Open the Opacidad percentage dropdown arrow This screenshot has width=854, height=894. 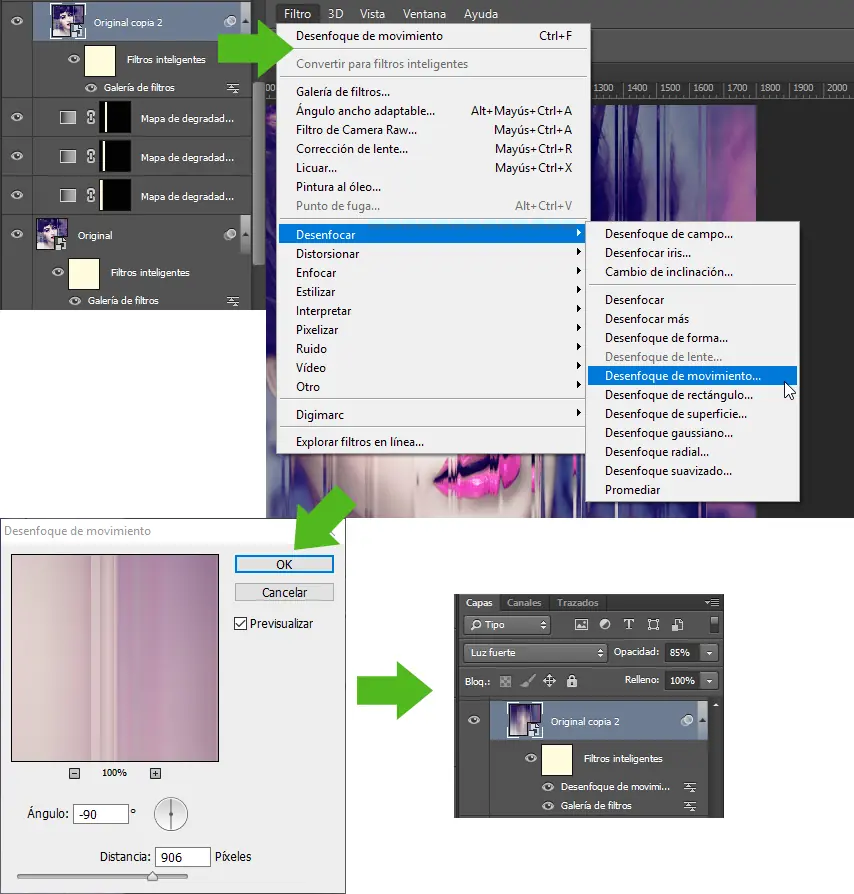(x=708, y=653)
